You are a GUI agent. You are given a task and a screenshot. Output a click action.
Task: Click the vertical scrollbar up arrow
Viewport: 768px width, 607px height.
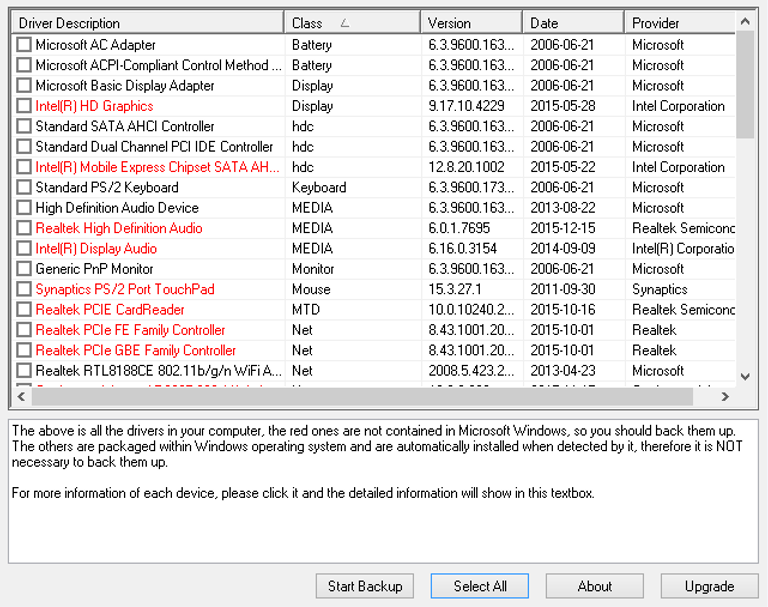coord(745,21)
